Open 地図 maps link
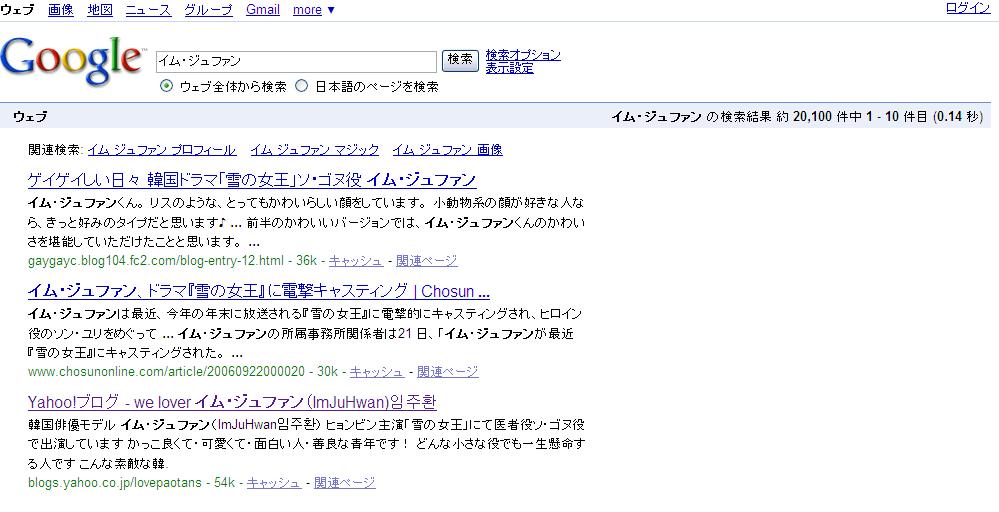The image size is (999, 512). click(100, 10)
